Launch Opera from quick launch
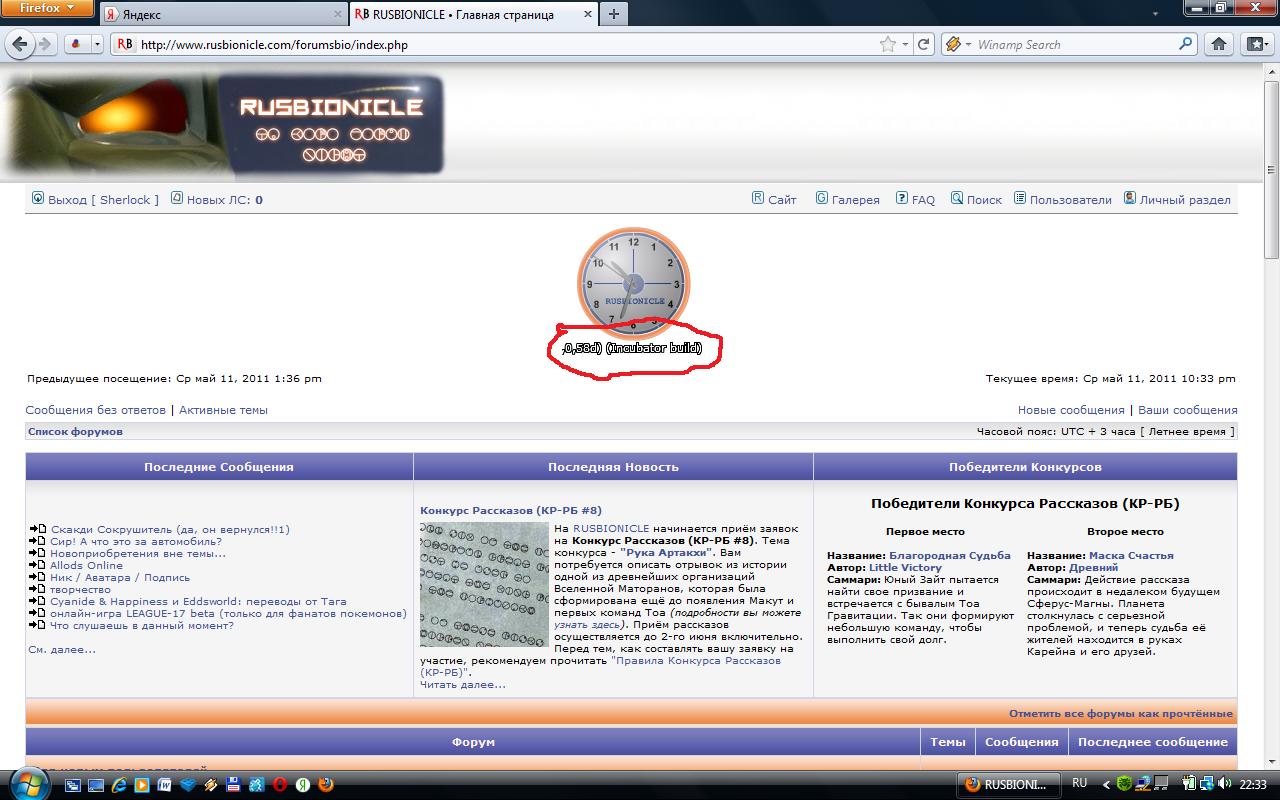 (281, 785)
